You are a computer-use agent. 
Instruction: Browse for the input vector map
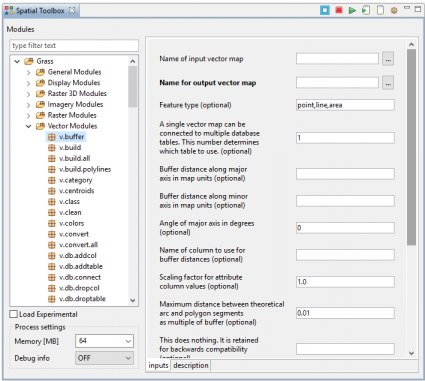388,59
